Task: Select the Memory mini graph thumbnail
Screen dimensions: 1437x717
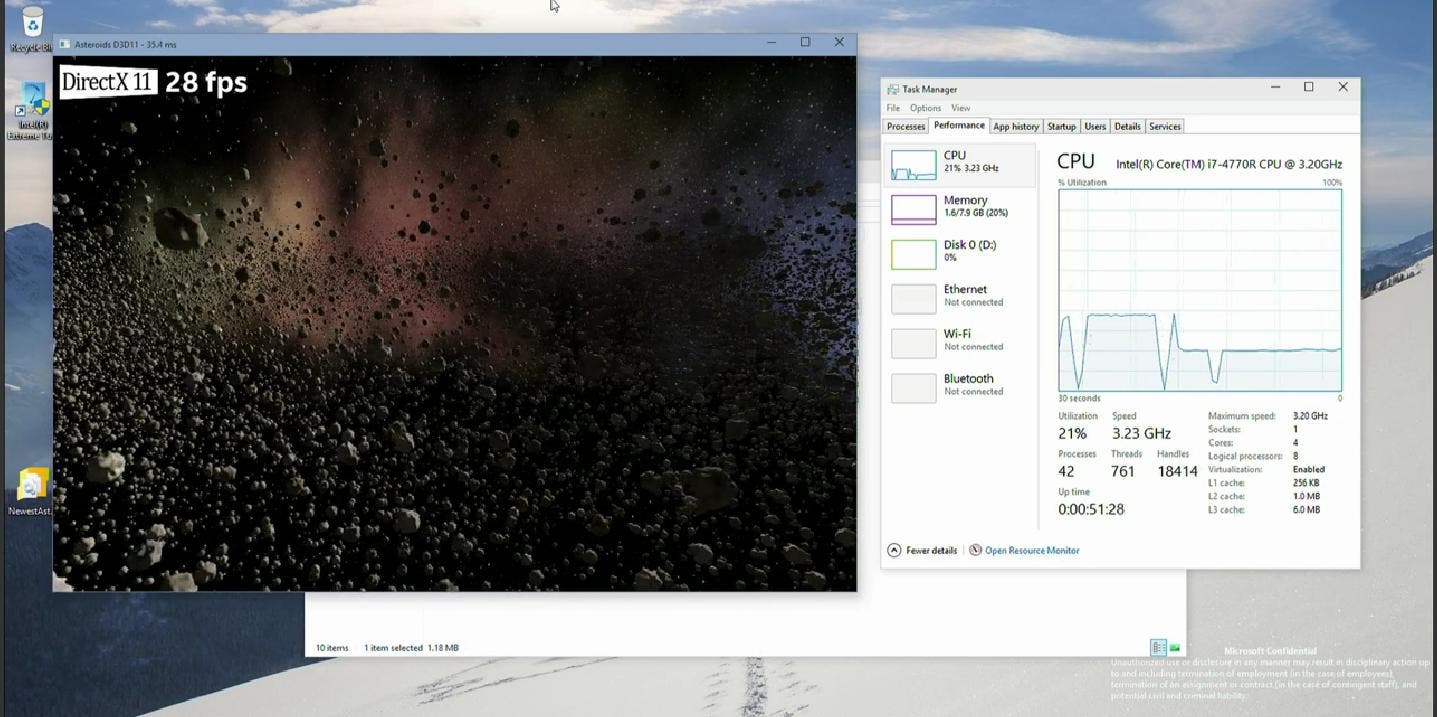Action: (913, 209)
